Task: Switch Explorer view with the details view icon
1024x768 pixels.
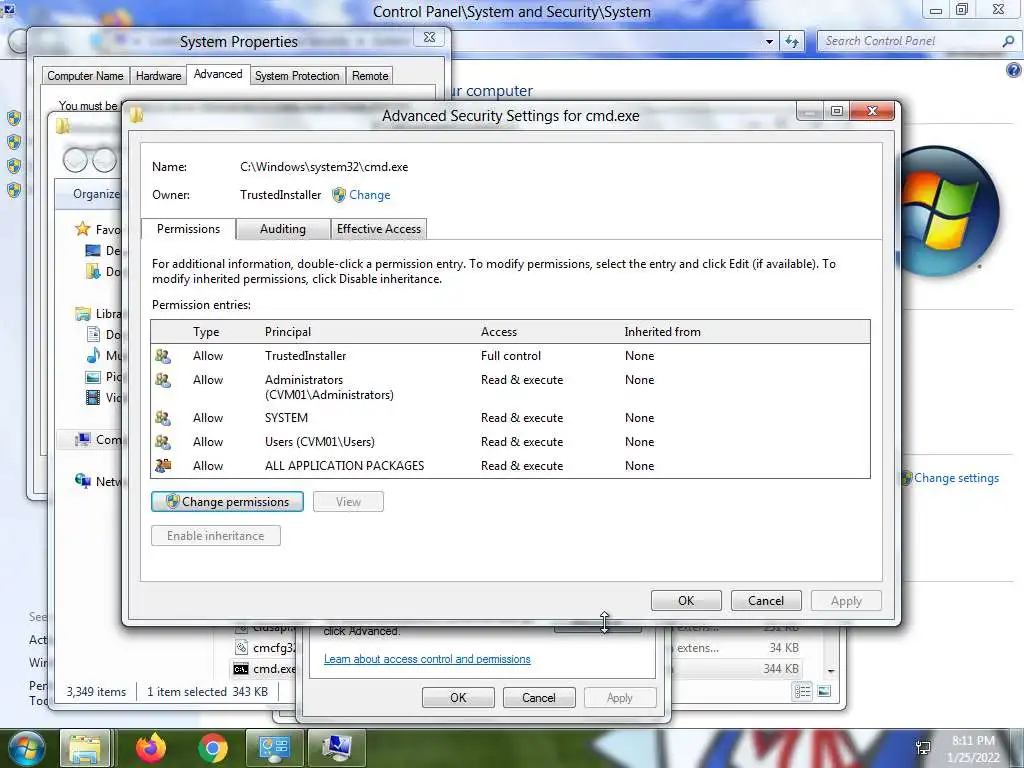Action: click(x=802, y=692)
